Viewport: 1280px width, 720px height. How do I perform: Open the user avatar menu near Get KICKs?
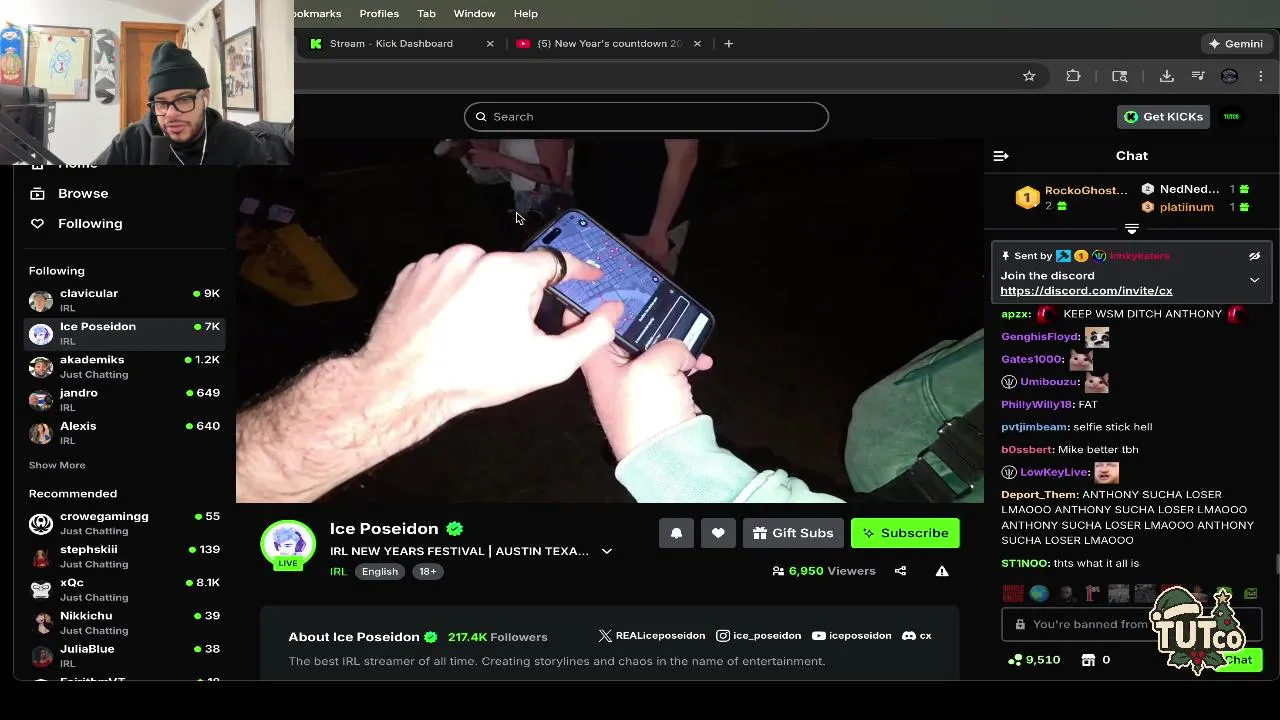point(1232,117)
